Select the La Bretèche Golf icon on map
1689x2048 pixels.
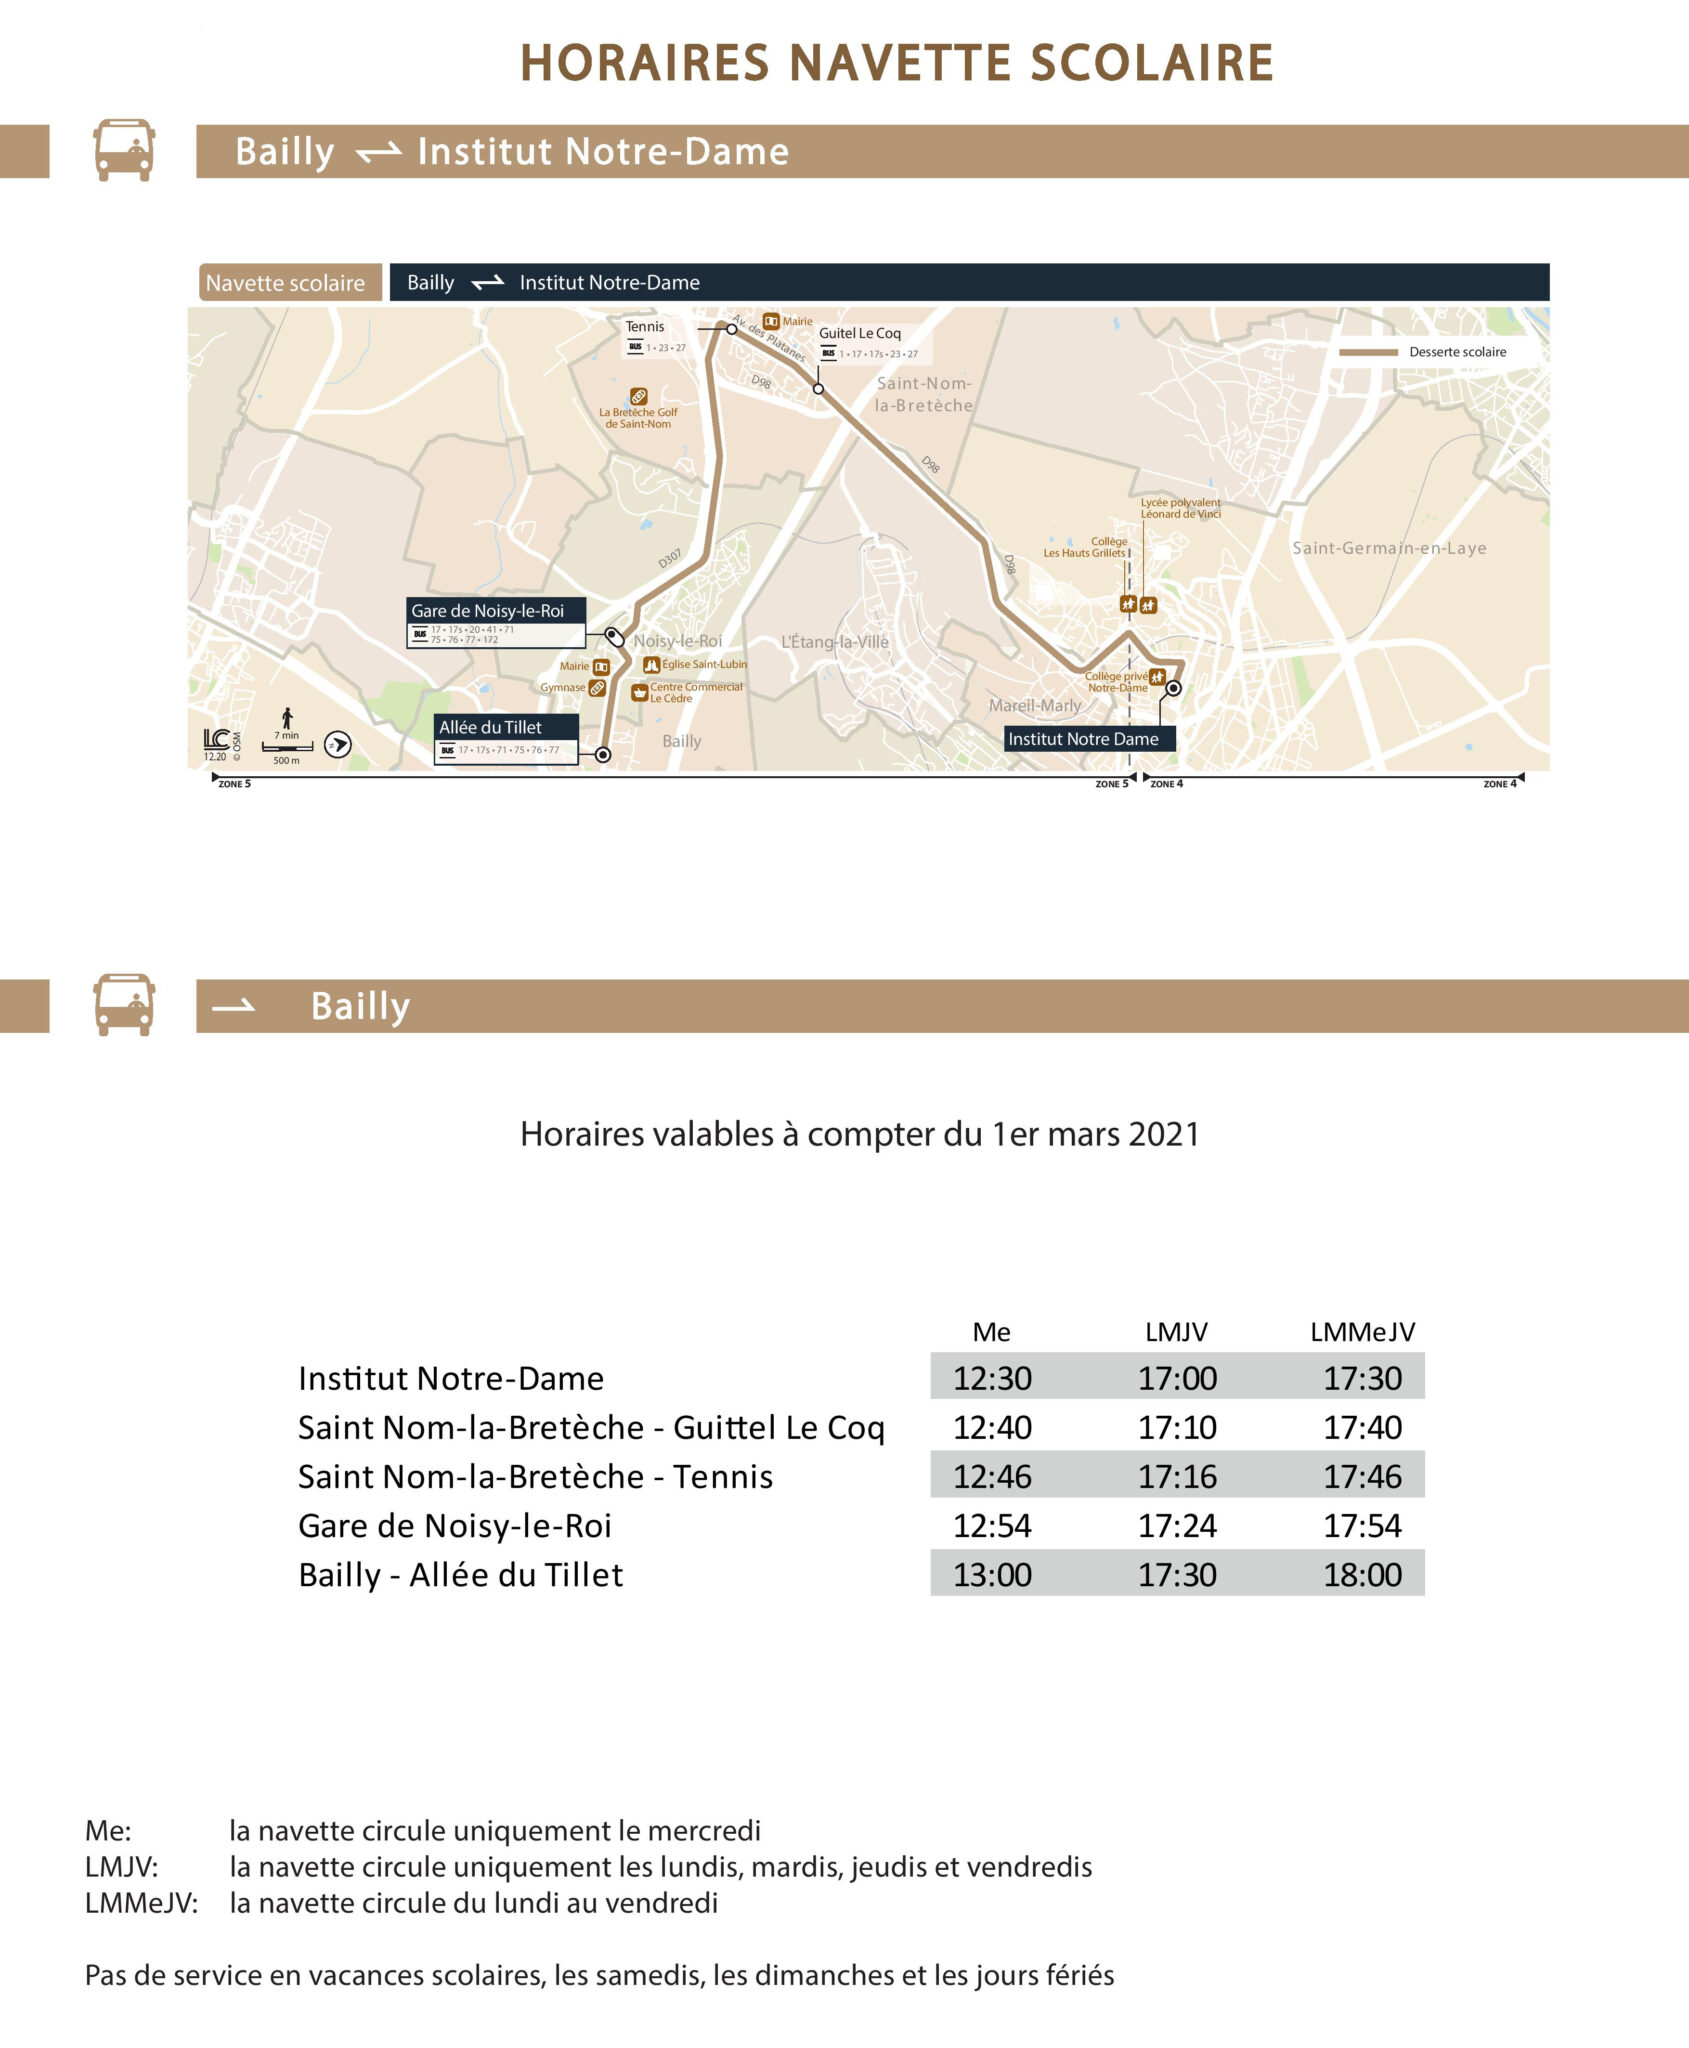point(638,396)
